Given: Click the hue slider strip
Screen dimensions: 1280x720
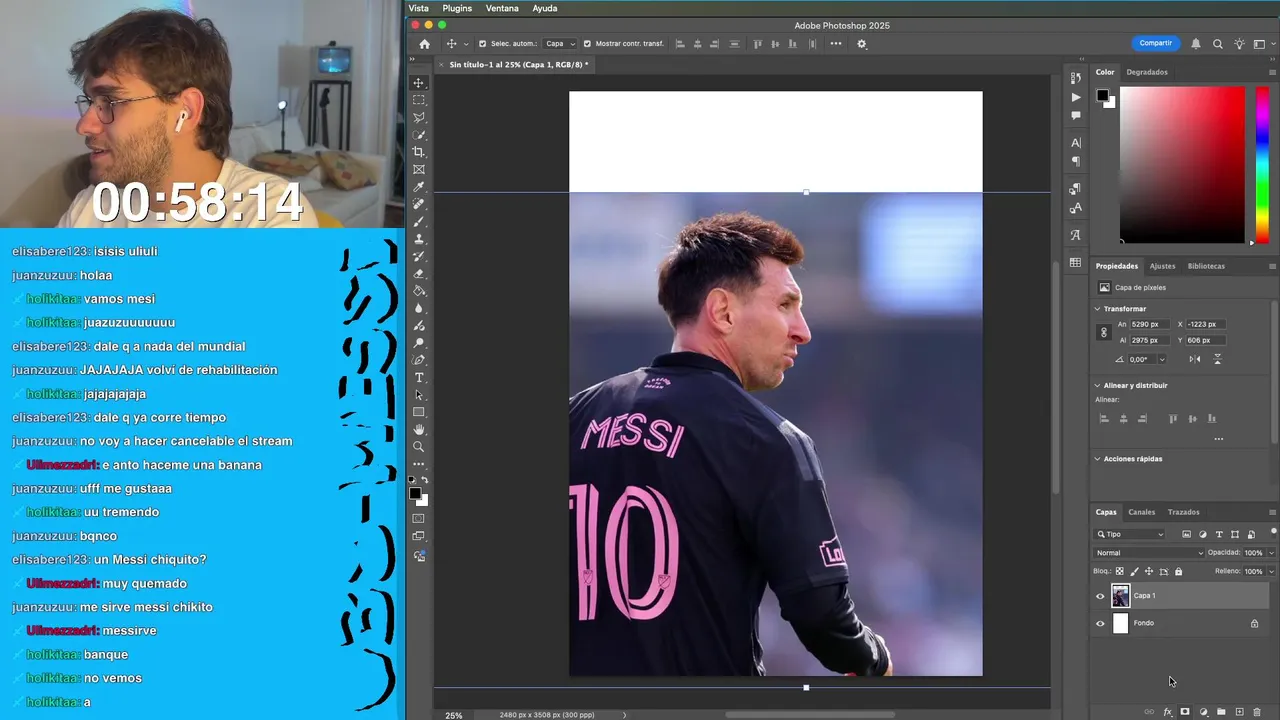Looking at the screenshot, I should (x=1263, y=165).
